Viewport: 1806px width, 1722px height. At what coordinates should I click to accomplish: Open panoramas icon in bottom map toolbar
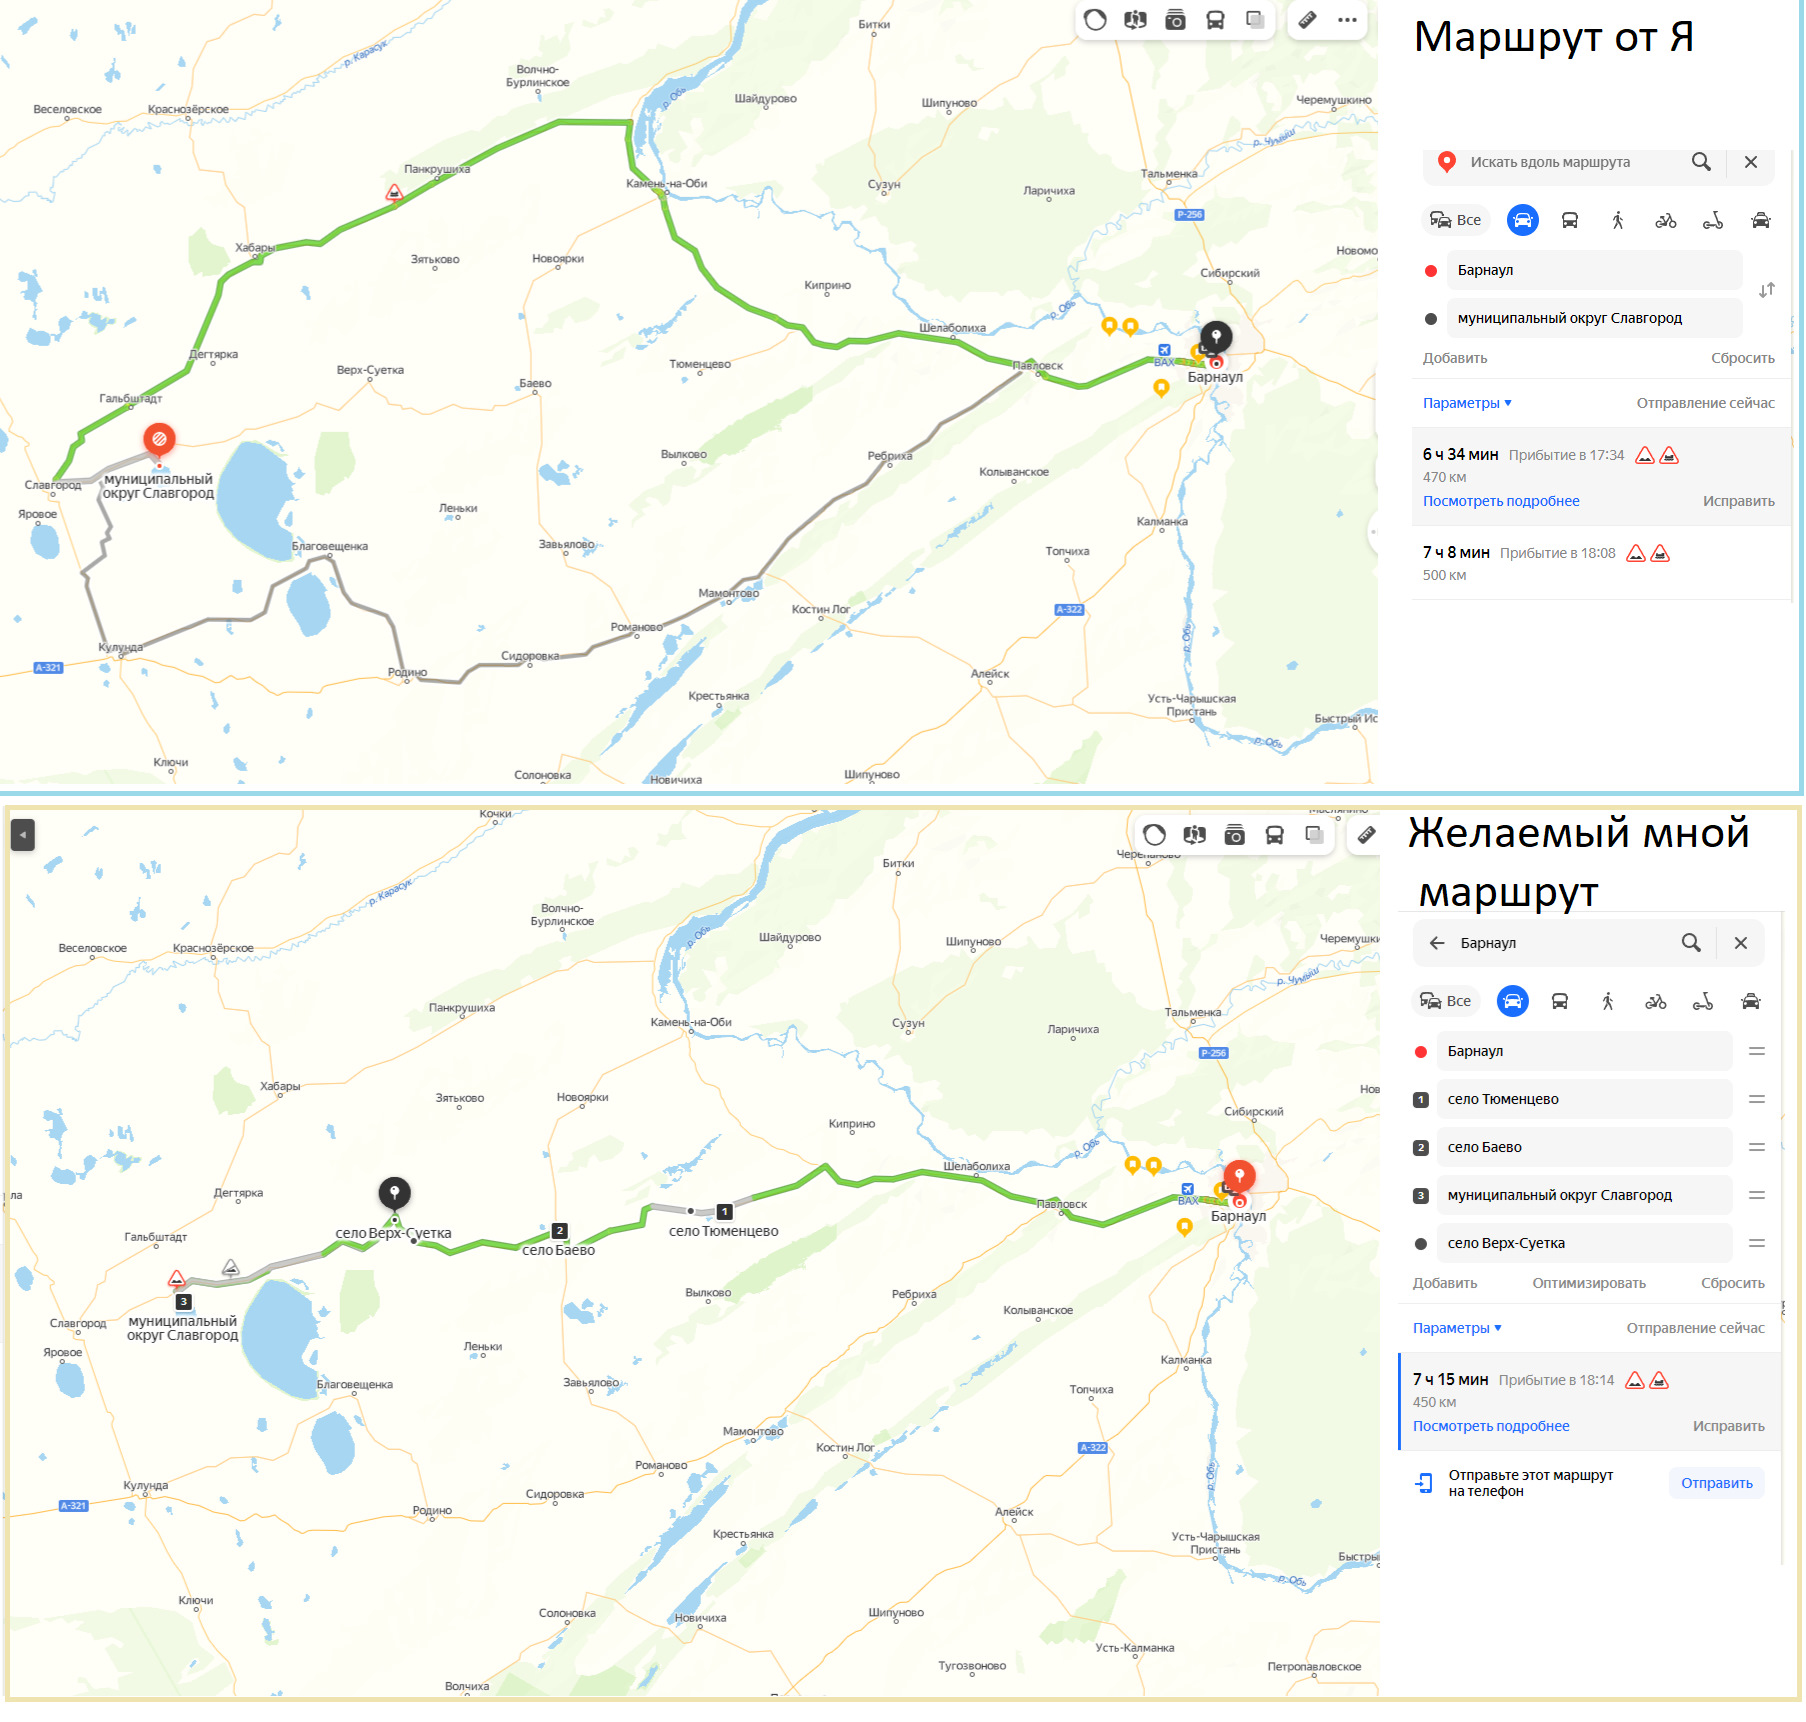click(x=1194, y=835)
